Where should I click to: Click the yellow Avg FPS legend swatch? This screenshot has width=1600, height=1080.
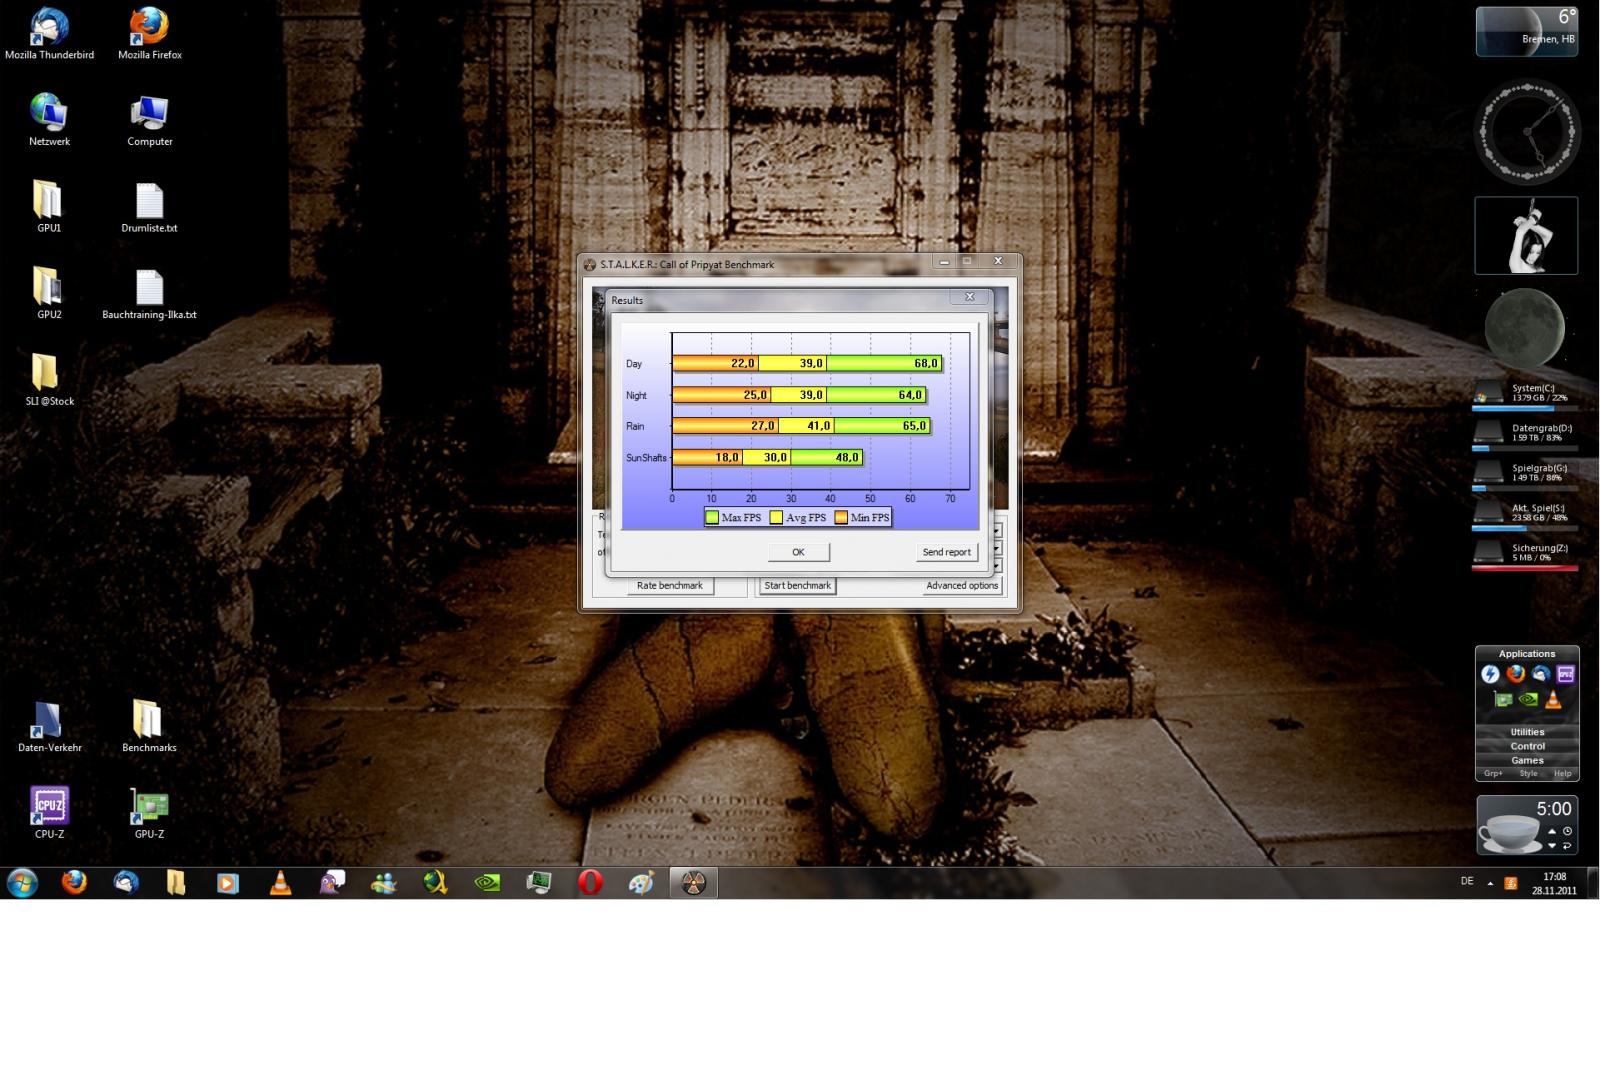coord(776,517)
